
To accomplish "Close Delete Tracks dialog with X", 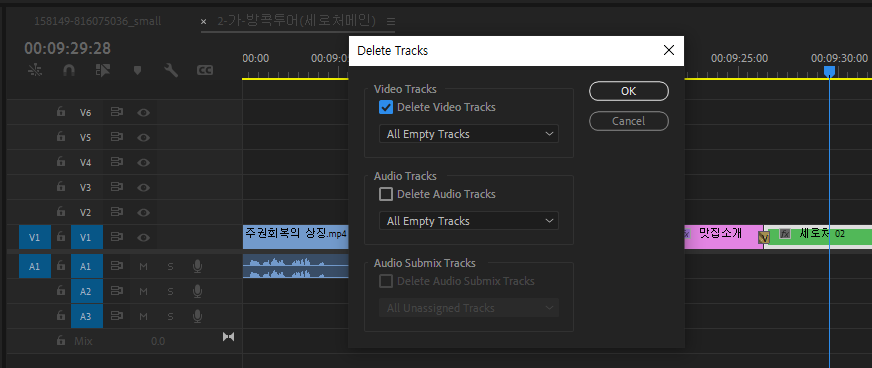I will (x=669, y=51).
